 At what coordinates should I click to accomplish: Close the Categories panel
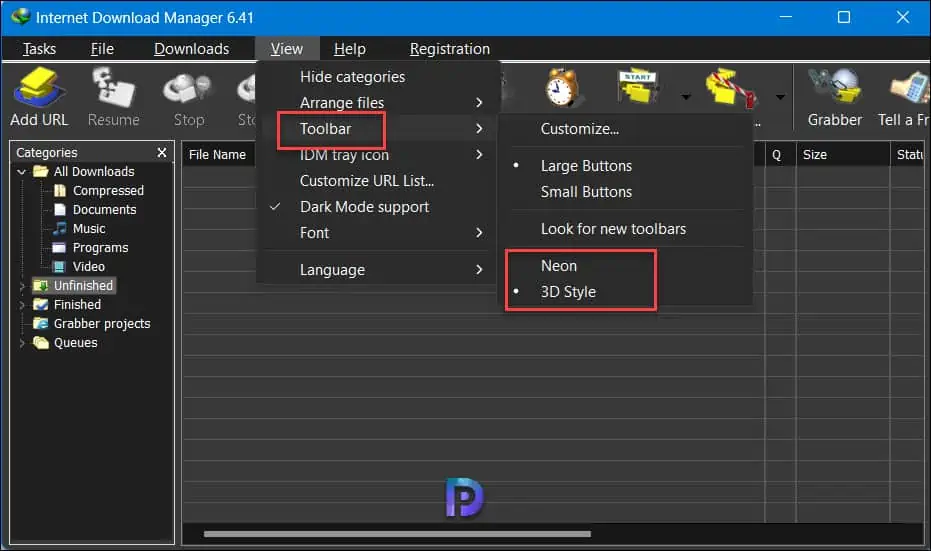point(162,153)
